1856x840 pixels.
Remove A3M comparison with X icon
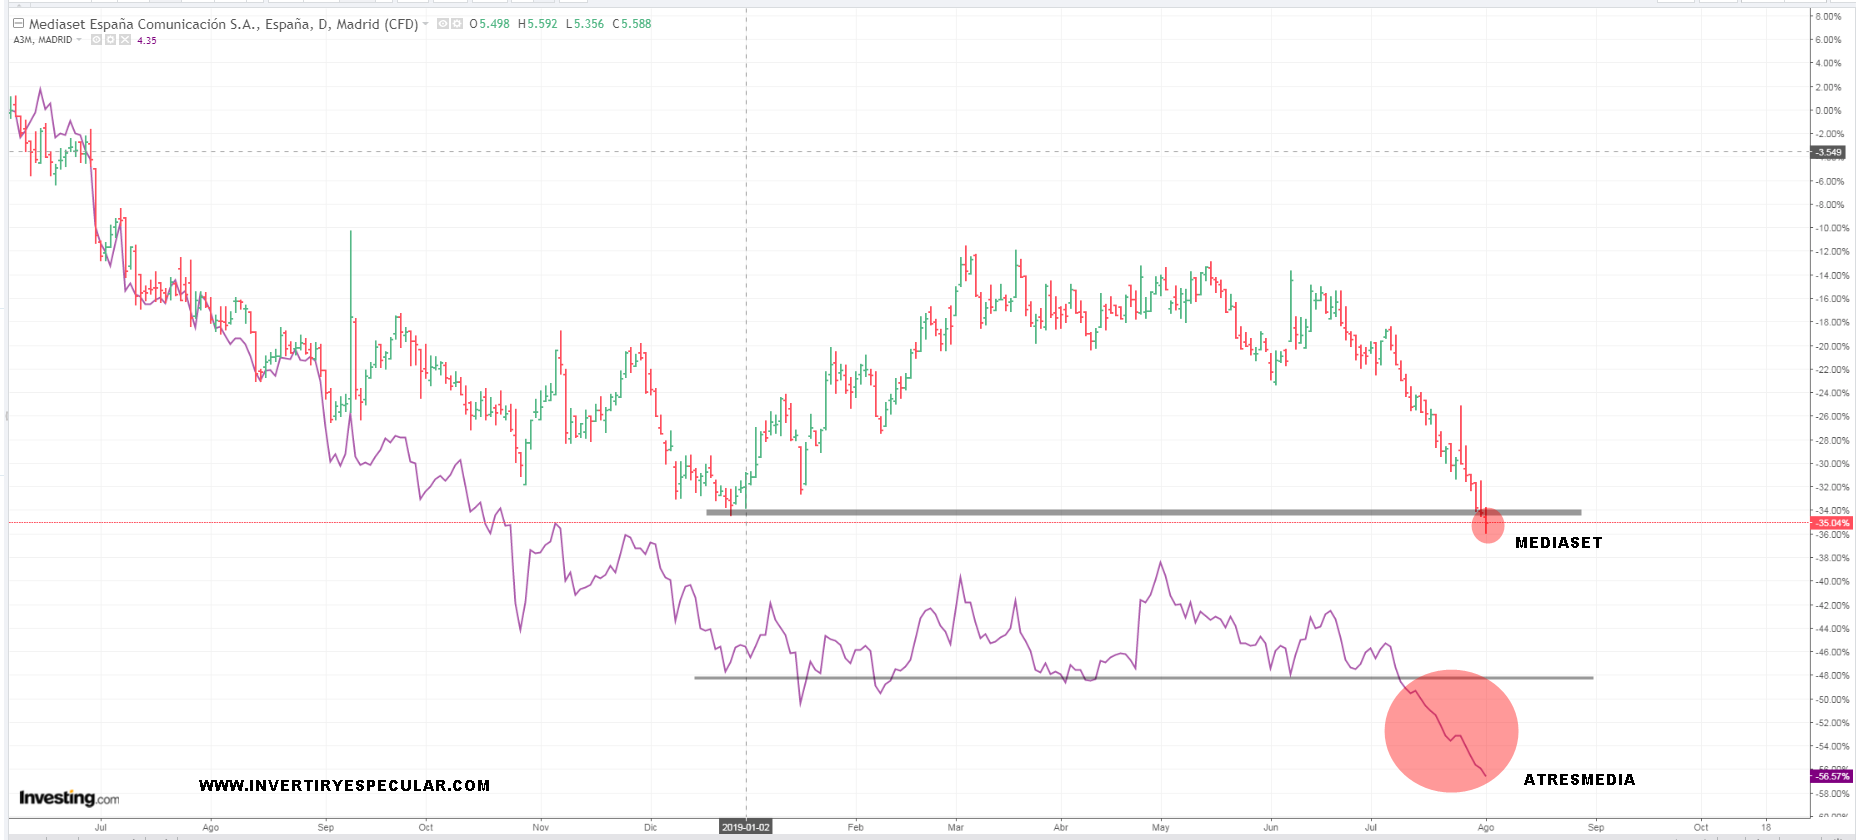click(125, 40)
